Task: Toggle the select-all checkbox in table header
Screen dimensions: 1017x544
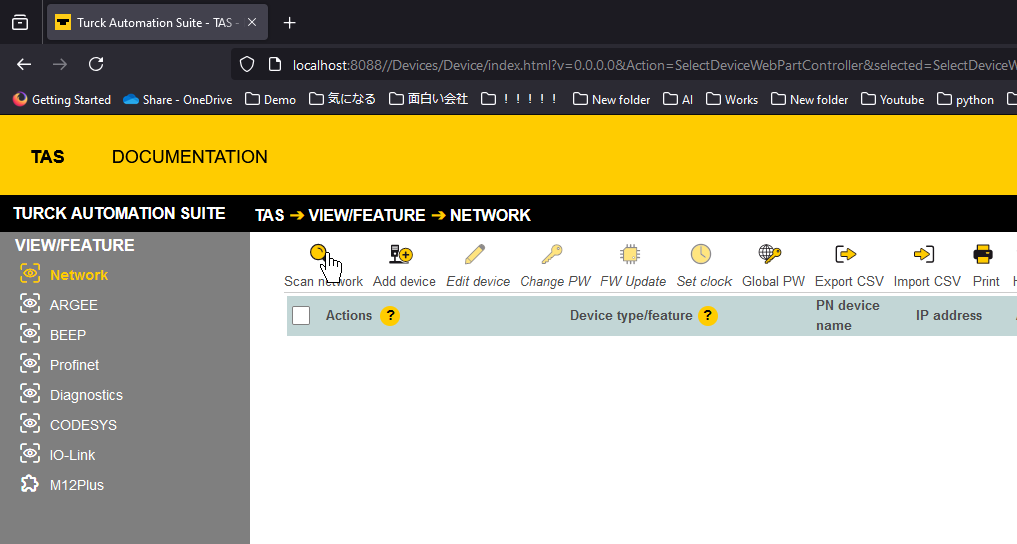Action: click(x=301, y=316)
